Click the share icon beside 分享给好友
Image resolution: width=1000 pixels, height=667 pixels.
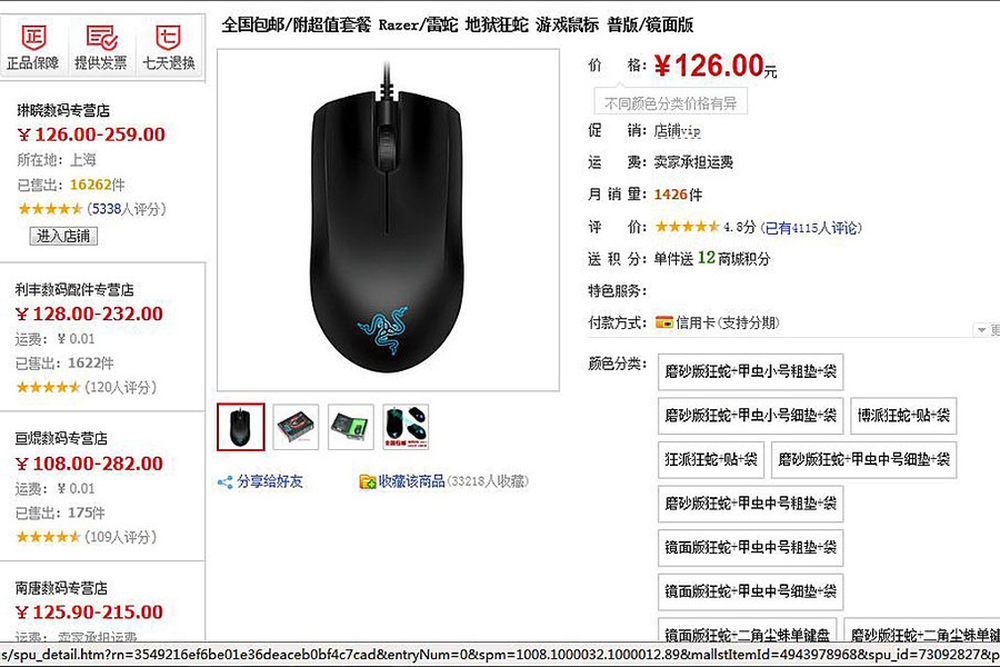pyautogui.click(x=225, y=482)
